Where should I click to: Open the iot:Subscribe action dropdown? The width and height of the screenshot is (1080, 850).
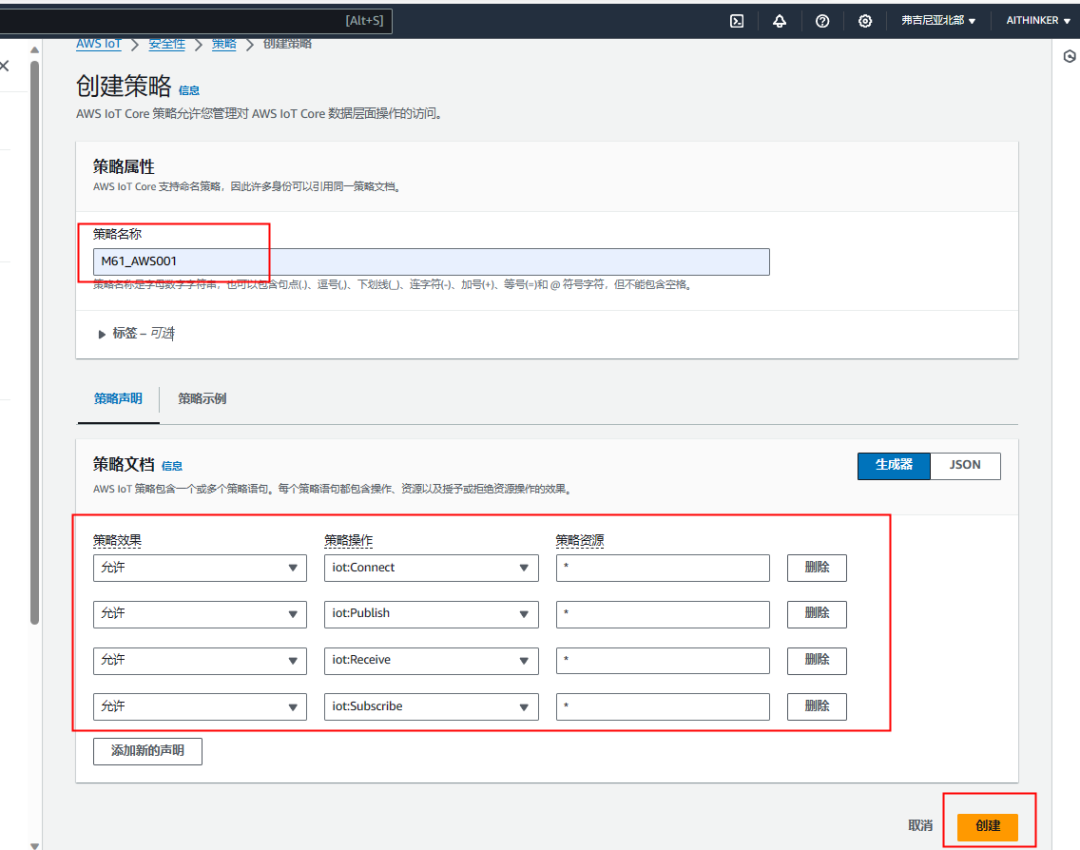tap(431, 707)
